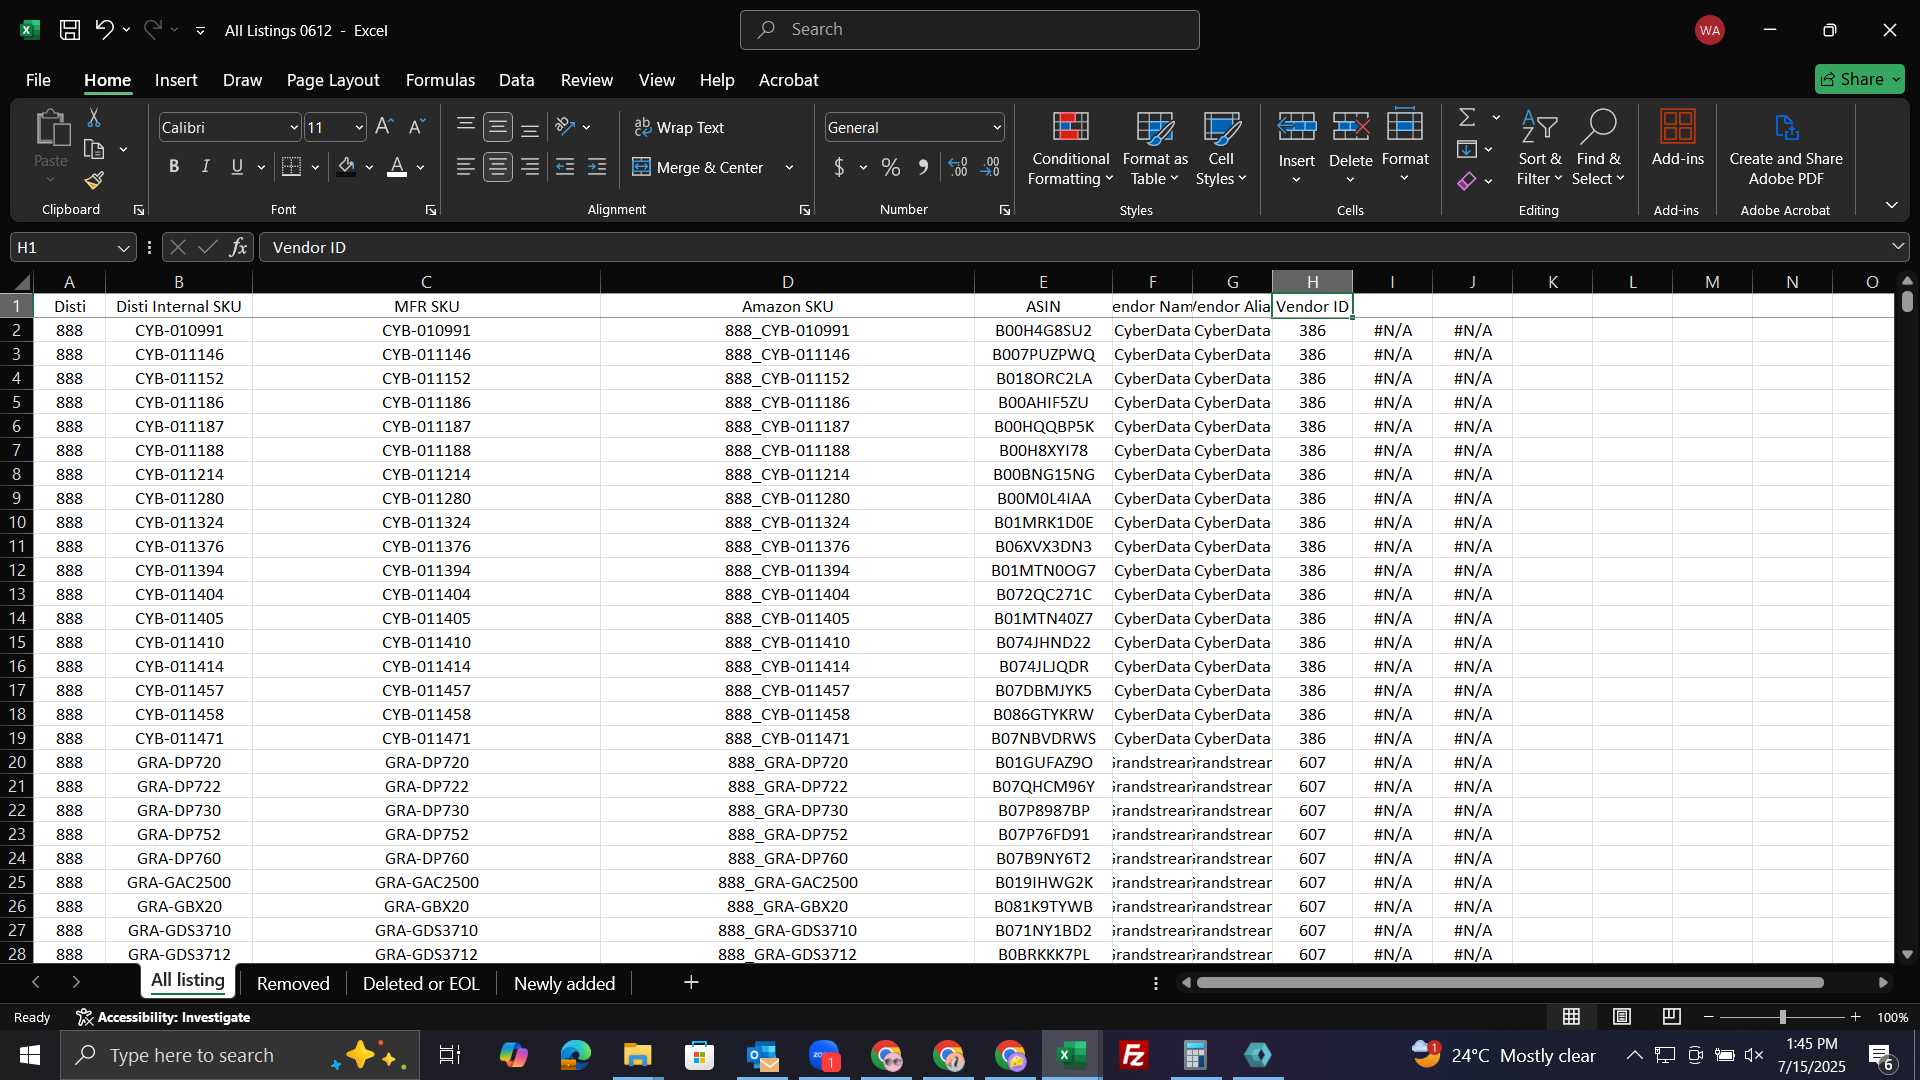Click the Orientation text angle icon
This screenshot has height=1080, width=1920.
[x=565, y=127]
